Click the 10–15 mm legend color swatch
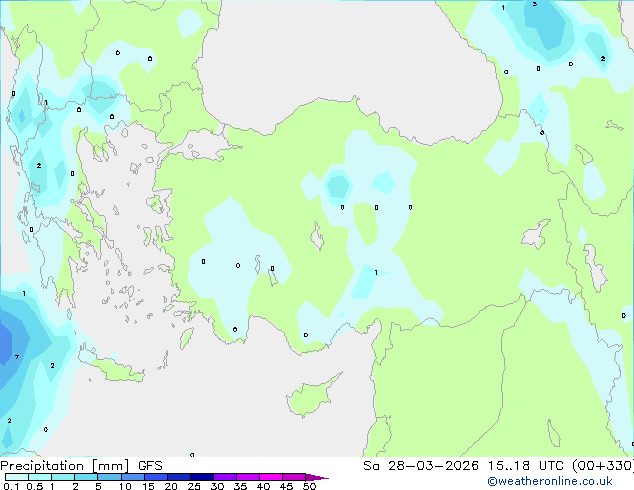This screenshot has width=634, height=490. pyautogui.click(x=132, y=477)
